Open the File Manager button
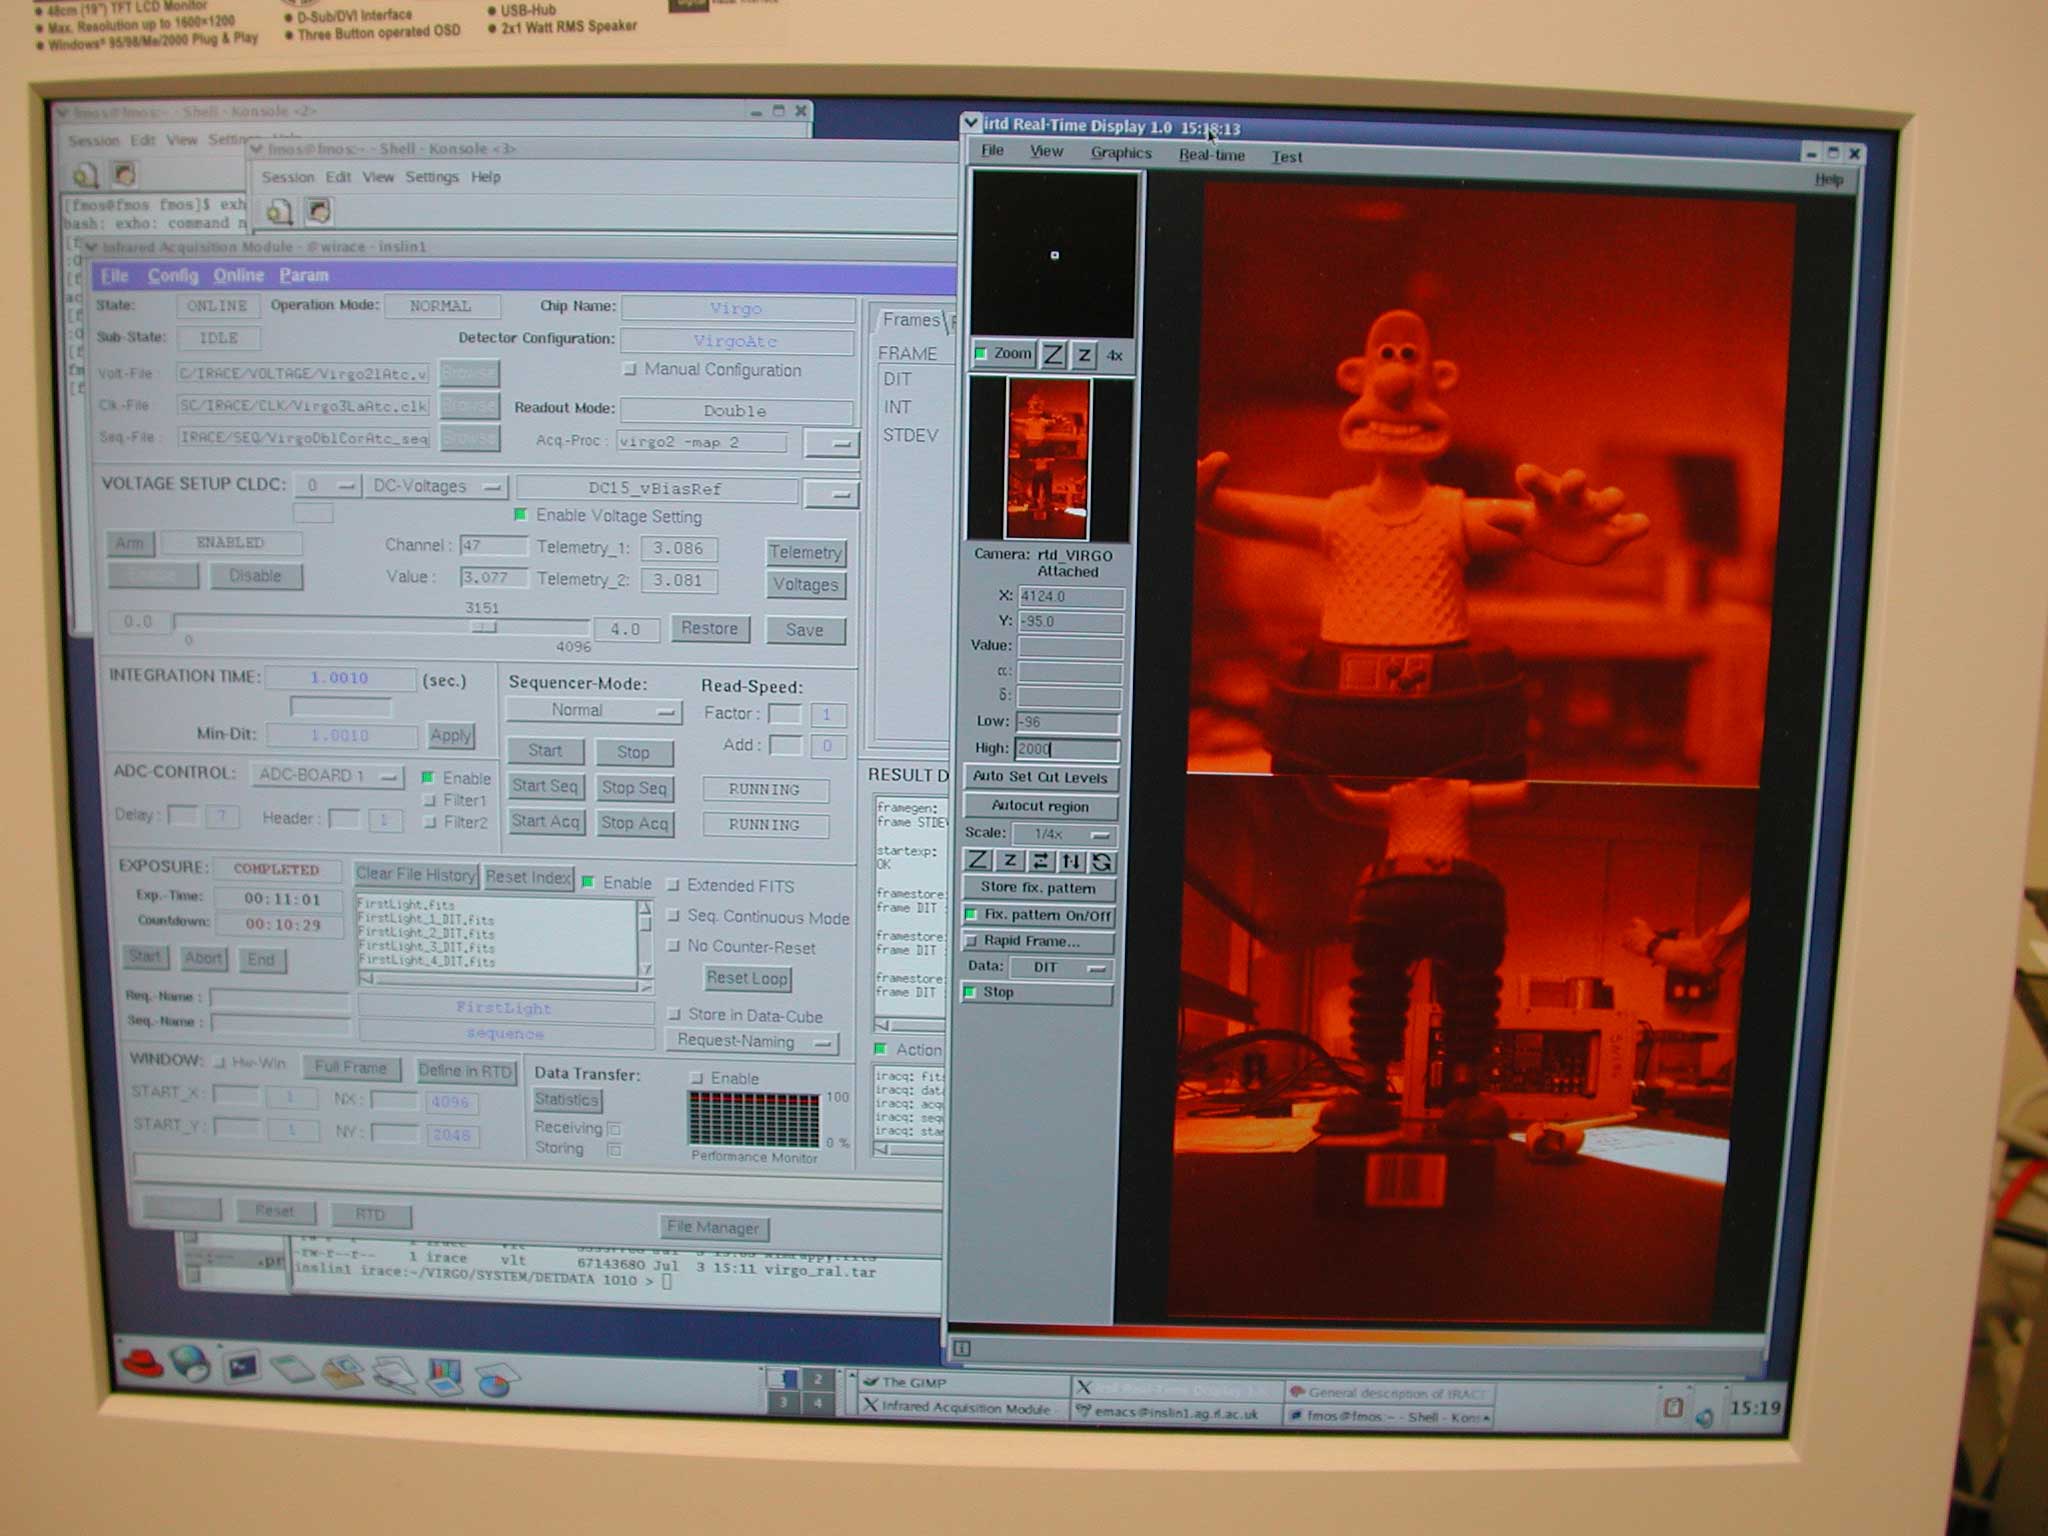 [x=713, y=1227]
